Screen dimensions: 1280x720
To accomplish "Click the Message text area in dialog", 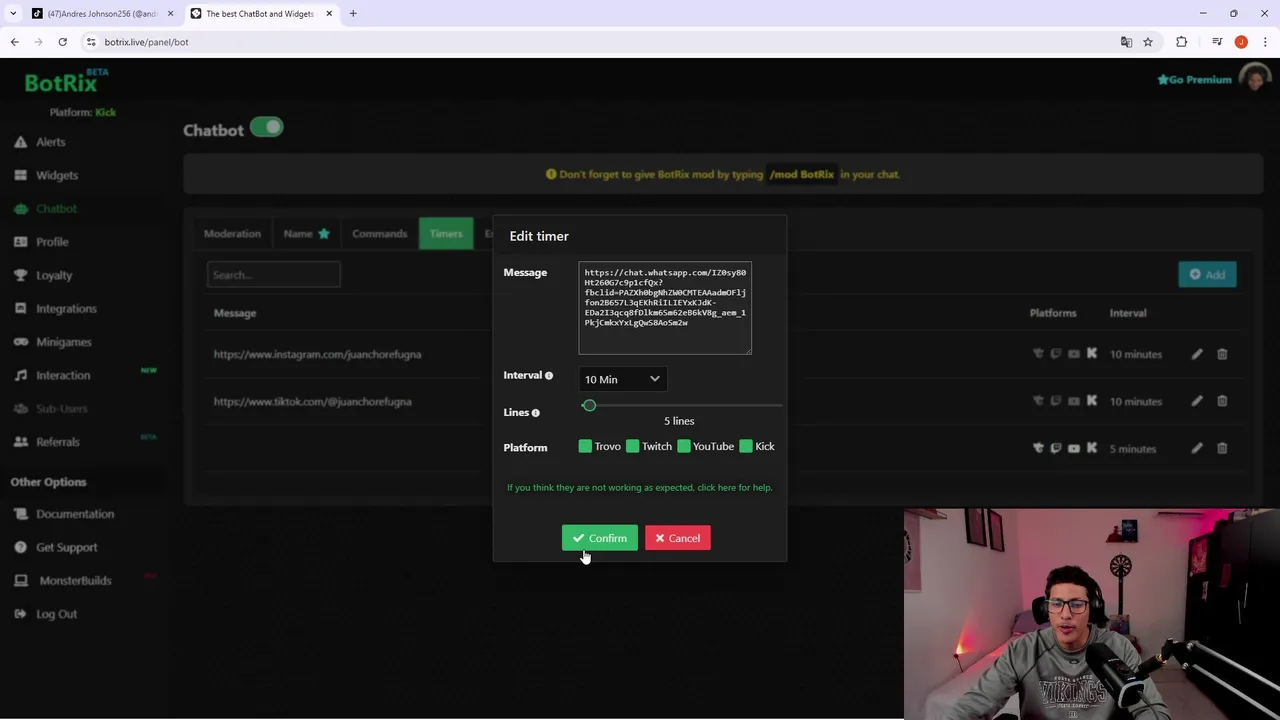I will click(665, 308).
